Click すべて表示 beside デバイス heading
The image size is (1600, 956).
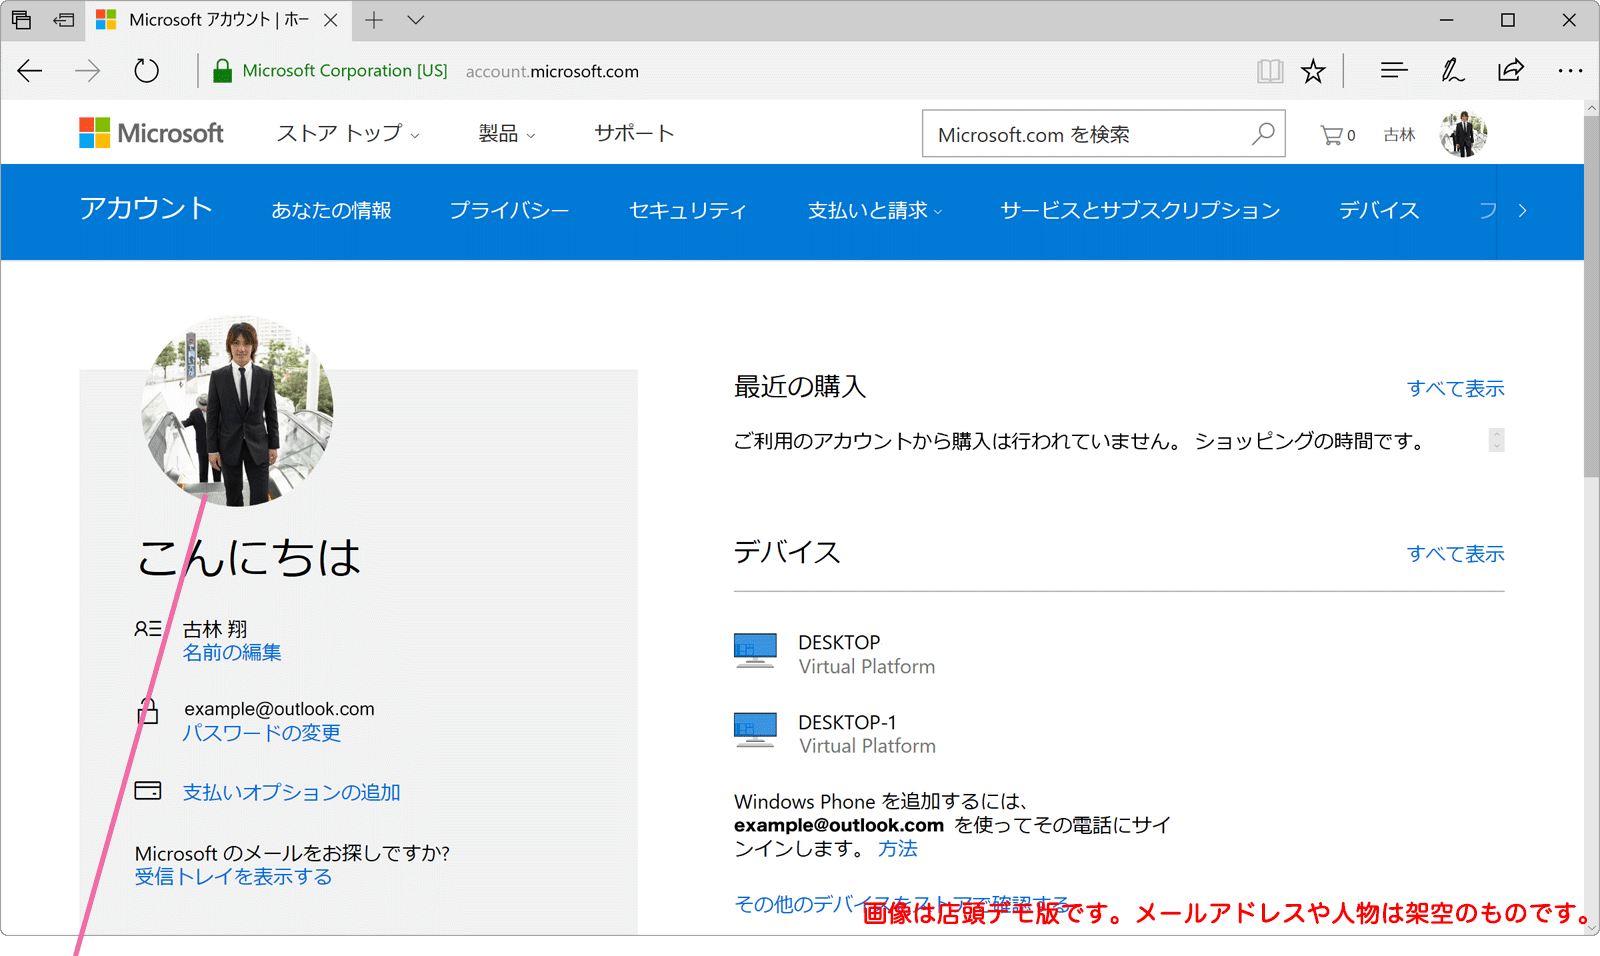[1455, 554]
